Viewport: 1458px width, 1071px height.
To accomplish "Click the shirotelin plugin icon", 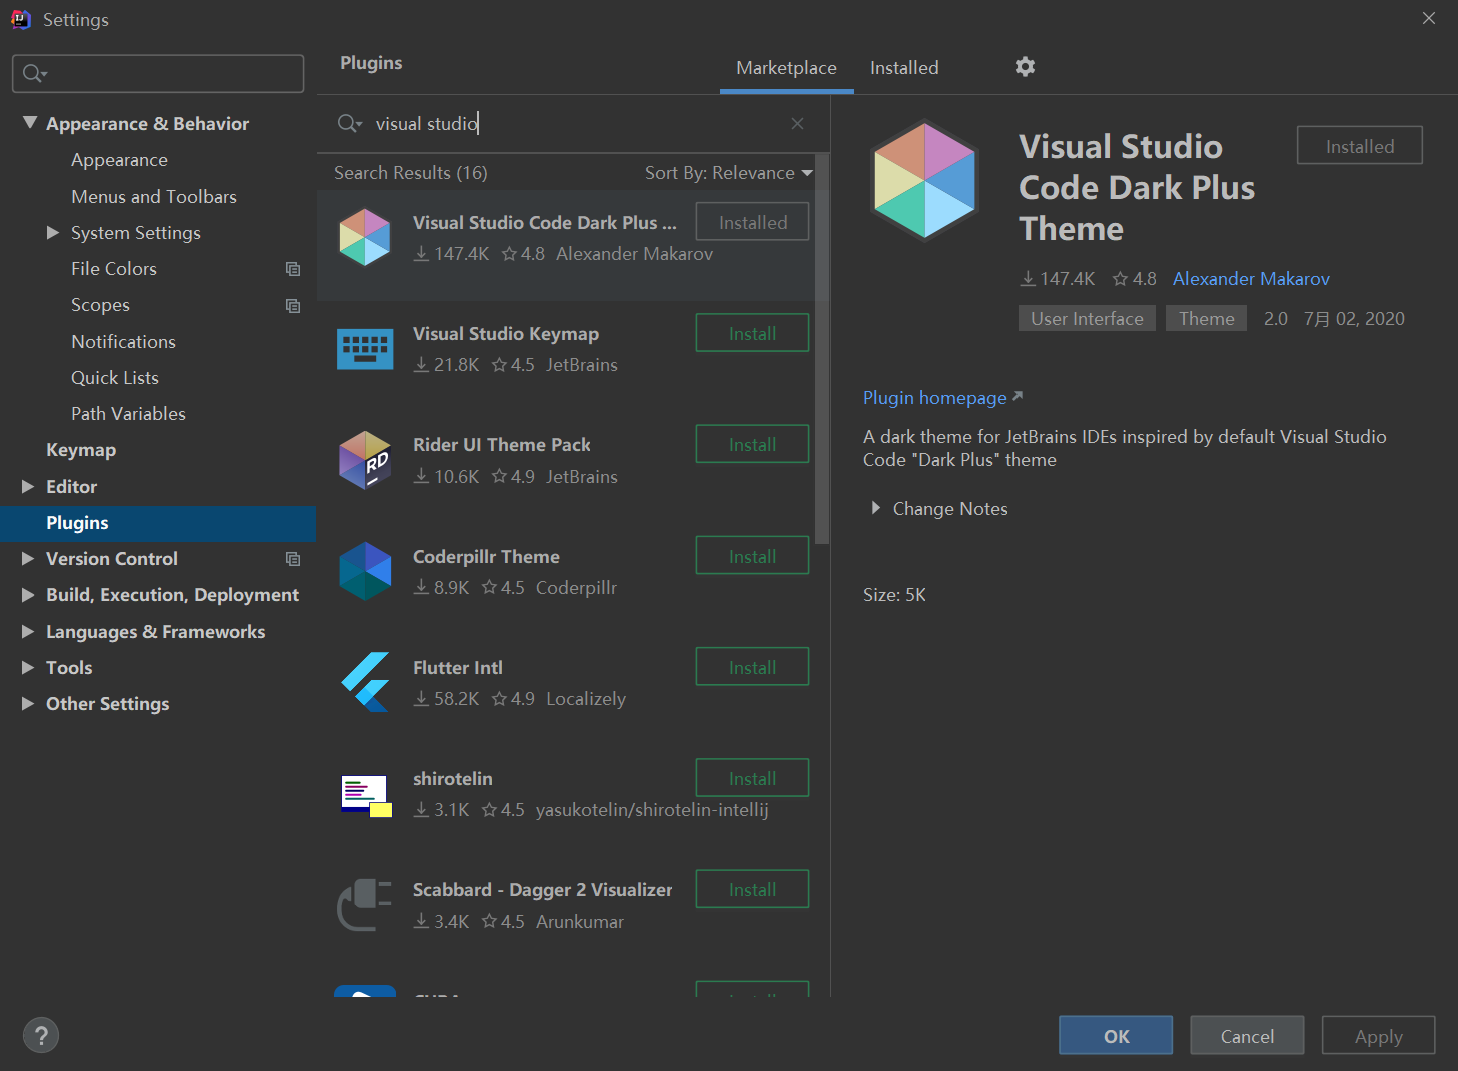I will click(365, 796).
